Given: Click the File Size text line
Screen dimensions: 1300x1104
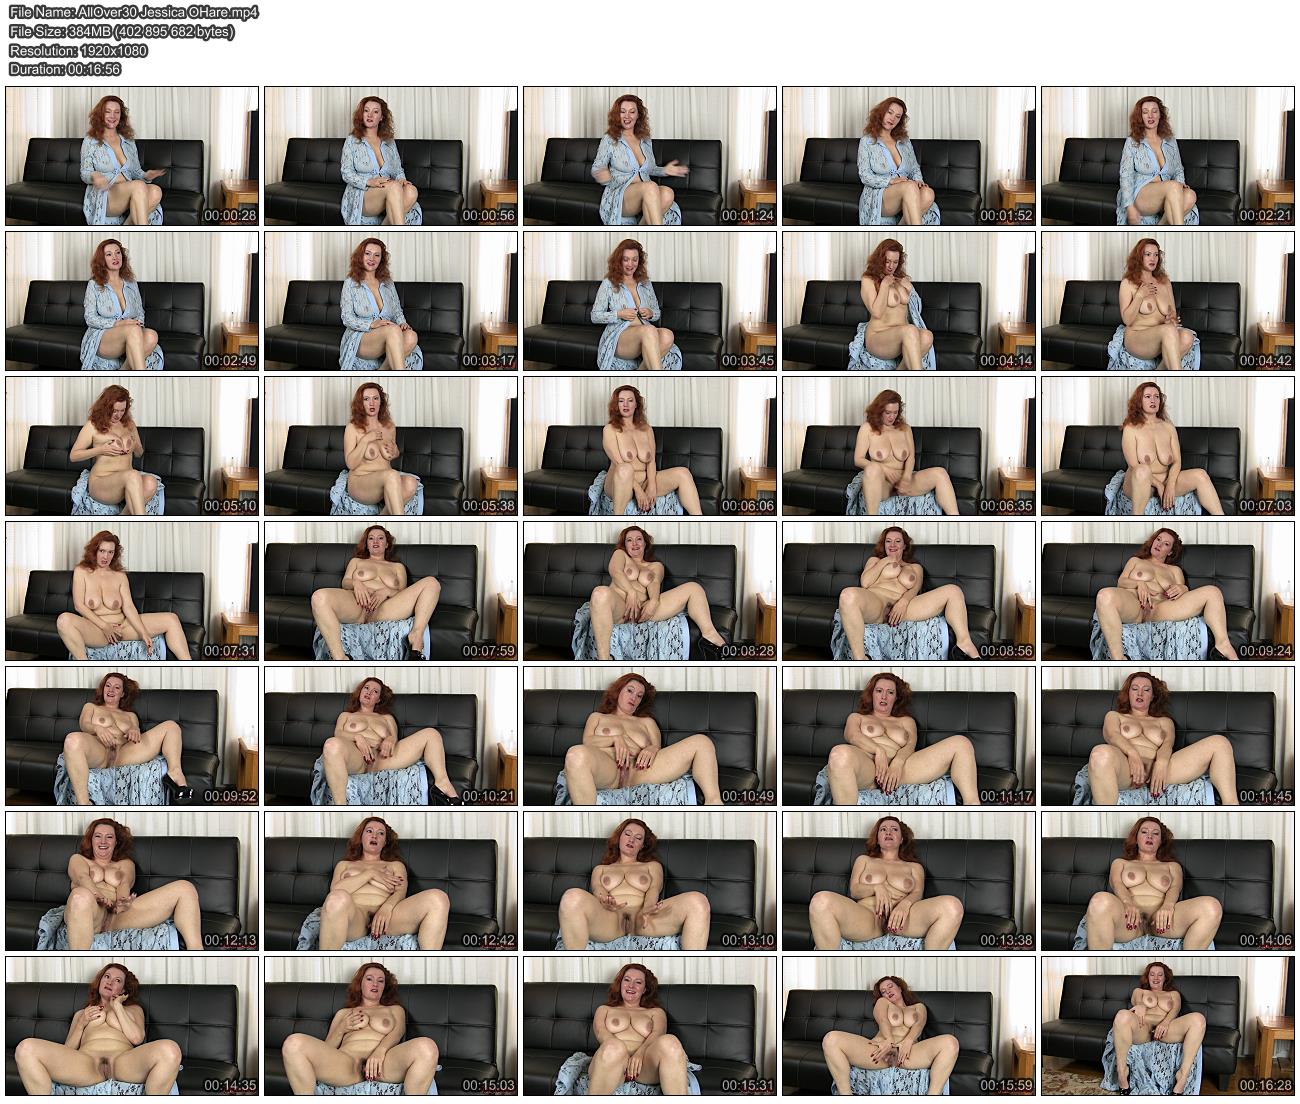Looking at the screenshot, I should [x=122, y=32].
